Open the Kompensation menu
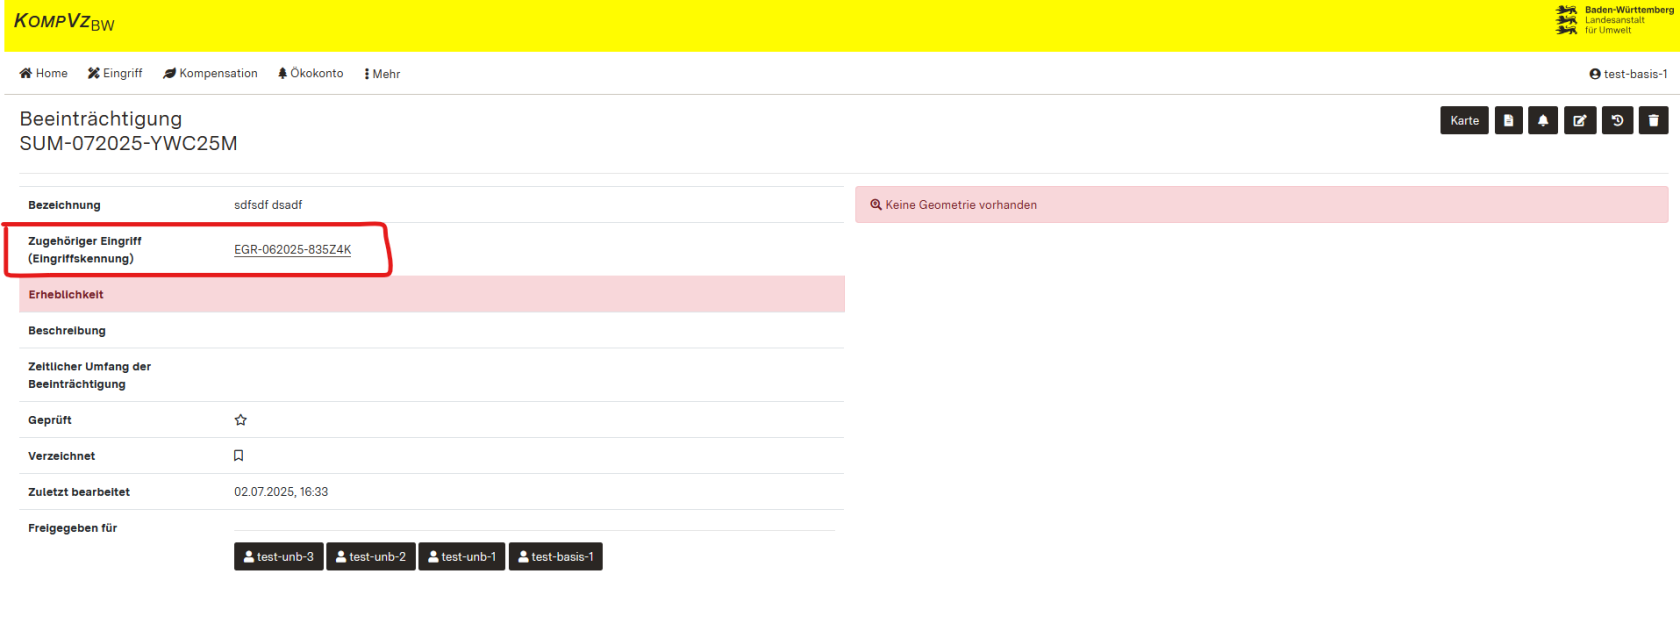 point(210,74)
